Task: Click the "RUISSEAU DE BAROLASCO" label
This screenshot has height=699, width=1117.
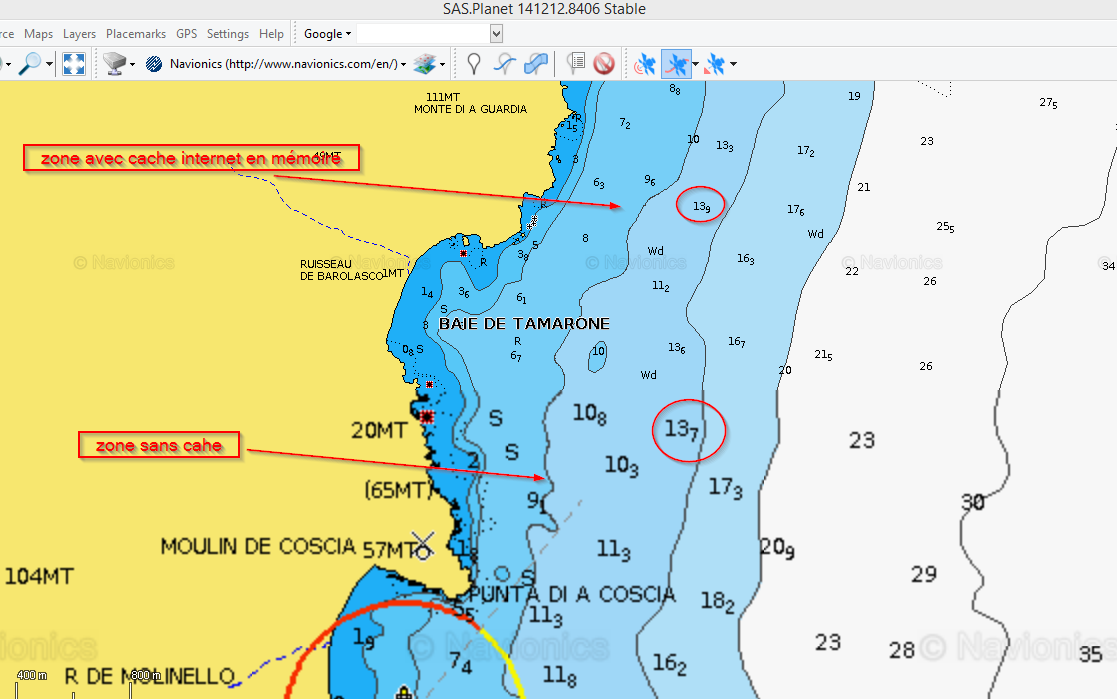Action: [341, 270]
